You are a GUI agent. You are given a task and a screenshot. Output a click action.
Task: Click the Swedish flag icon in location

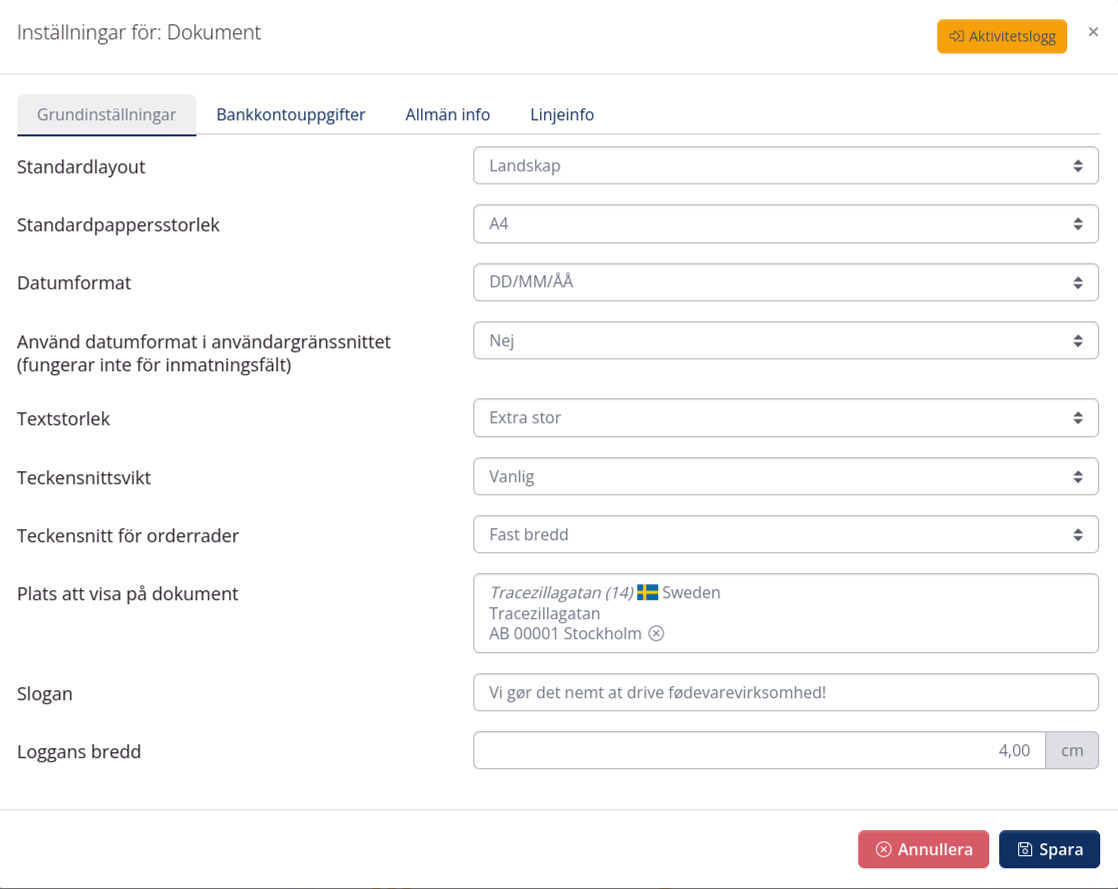(648, 592)
